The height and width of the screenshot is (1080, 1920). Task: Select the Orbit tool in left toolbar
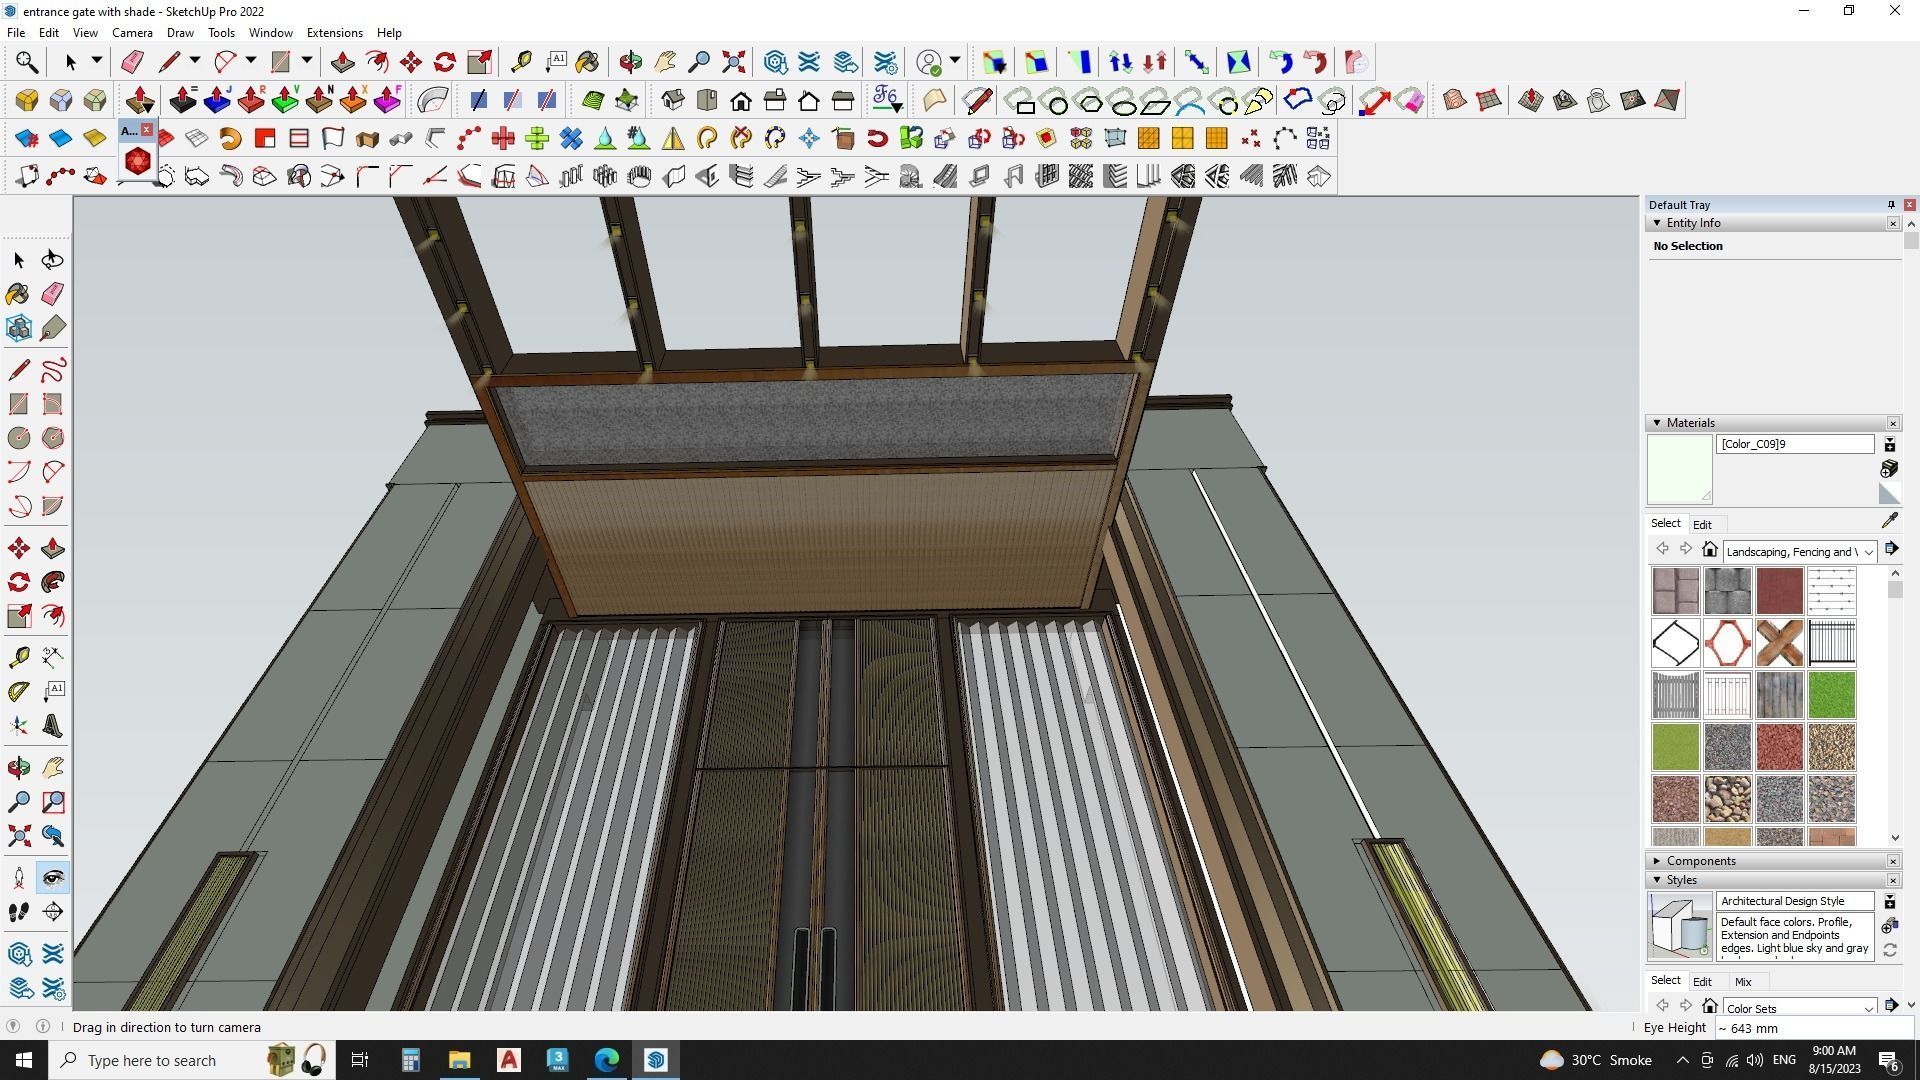pos(19,768)
